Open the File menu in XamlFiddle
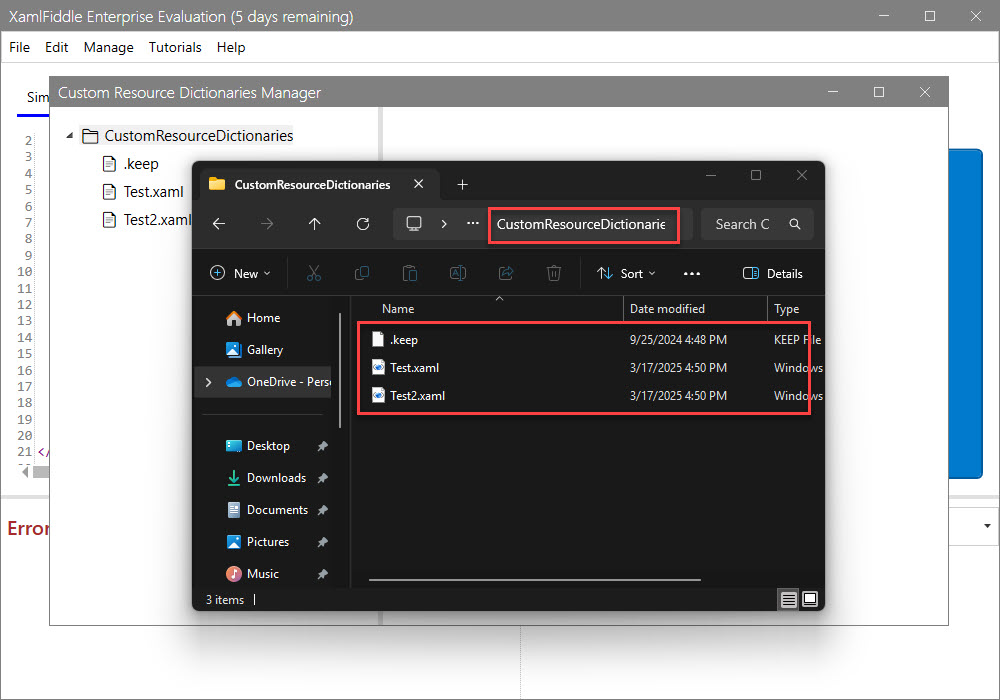This screenshot has width=1000, height=700. coord(19,47)
